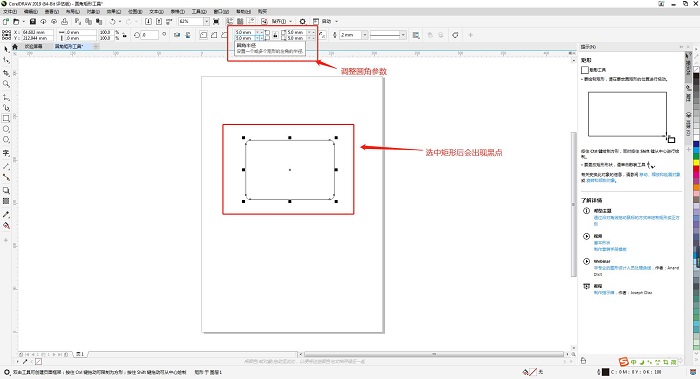Select the Eyedropper tool

tap(6, 214)
